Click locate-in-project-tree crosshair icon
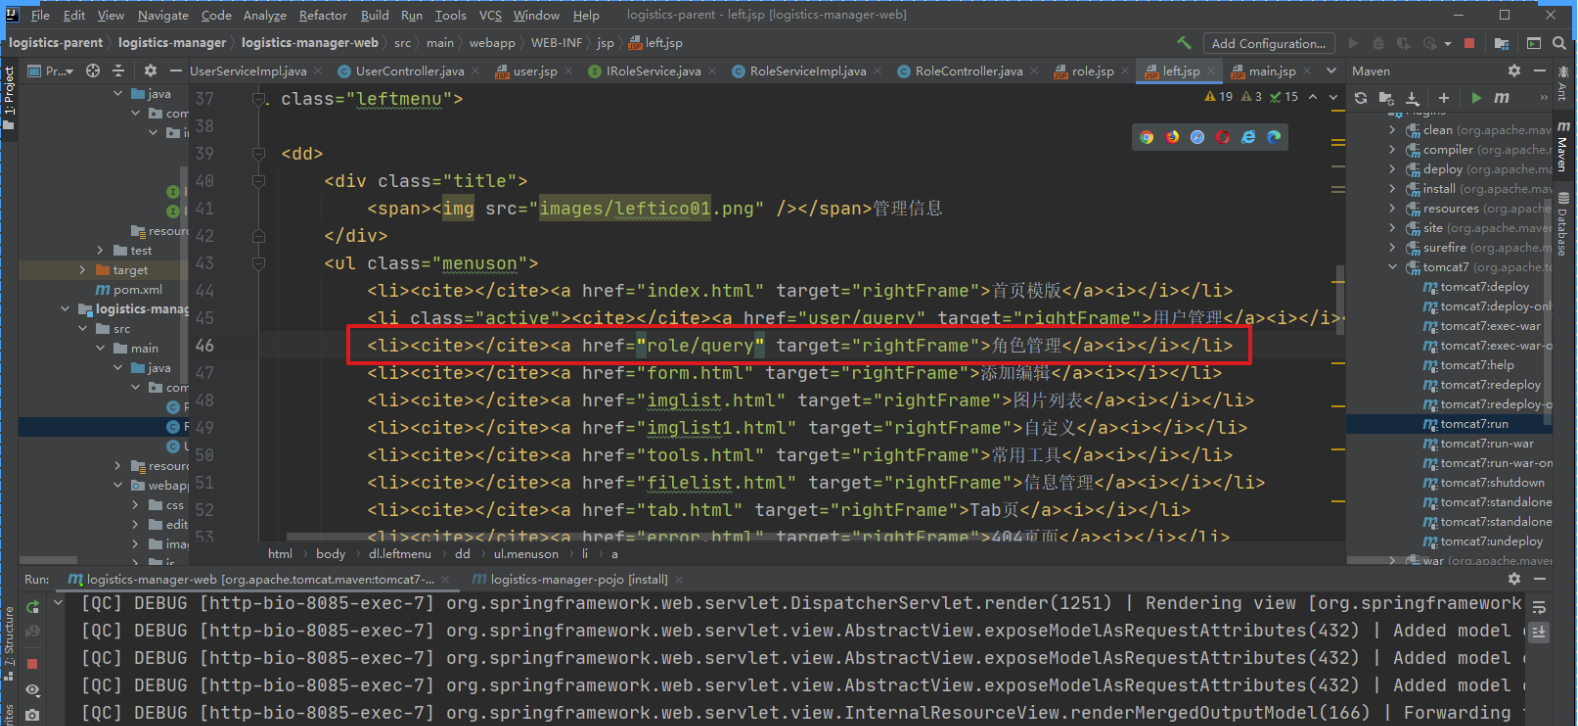 pyautogui.click(x=93, y=71)
